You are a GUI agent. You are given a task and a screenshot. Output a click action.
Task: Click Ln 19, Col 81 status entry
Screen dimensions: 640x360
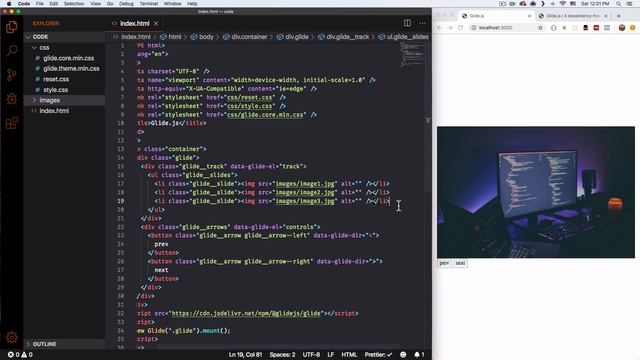pos(245,355)
